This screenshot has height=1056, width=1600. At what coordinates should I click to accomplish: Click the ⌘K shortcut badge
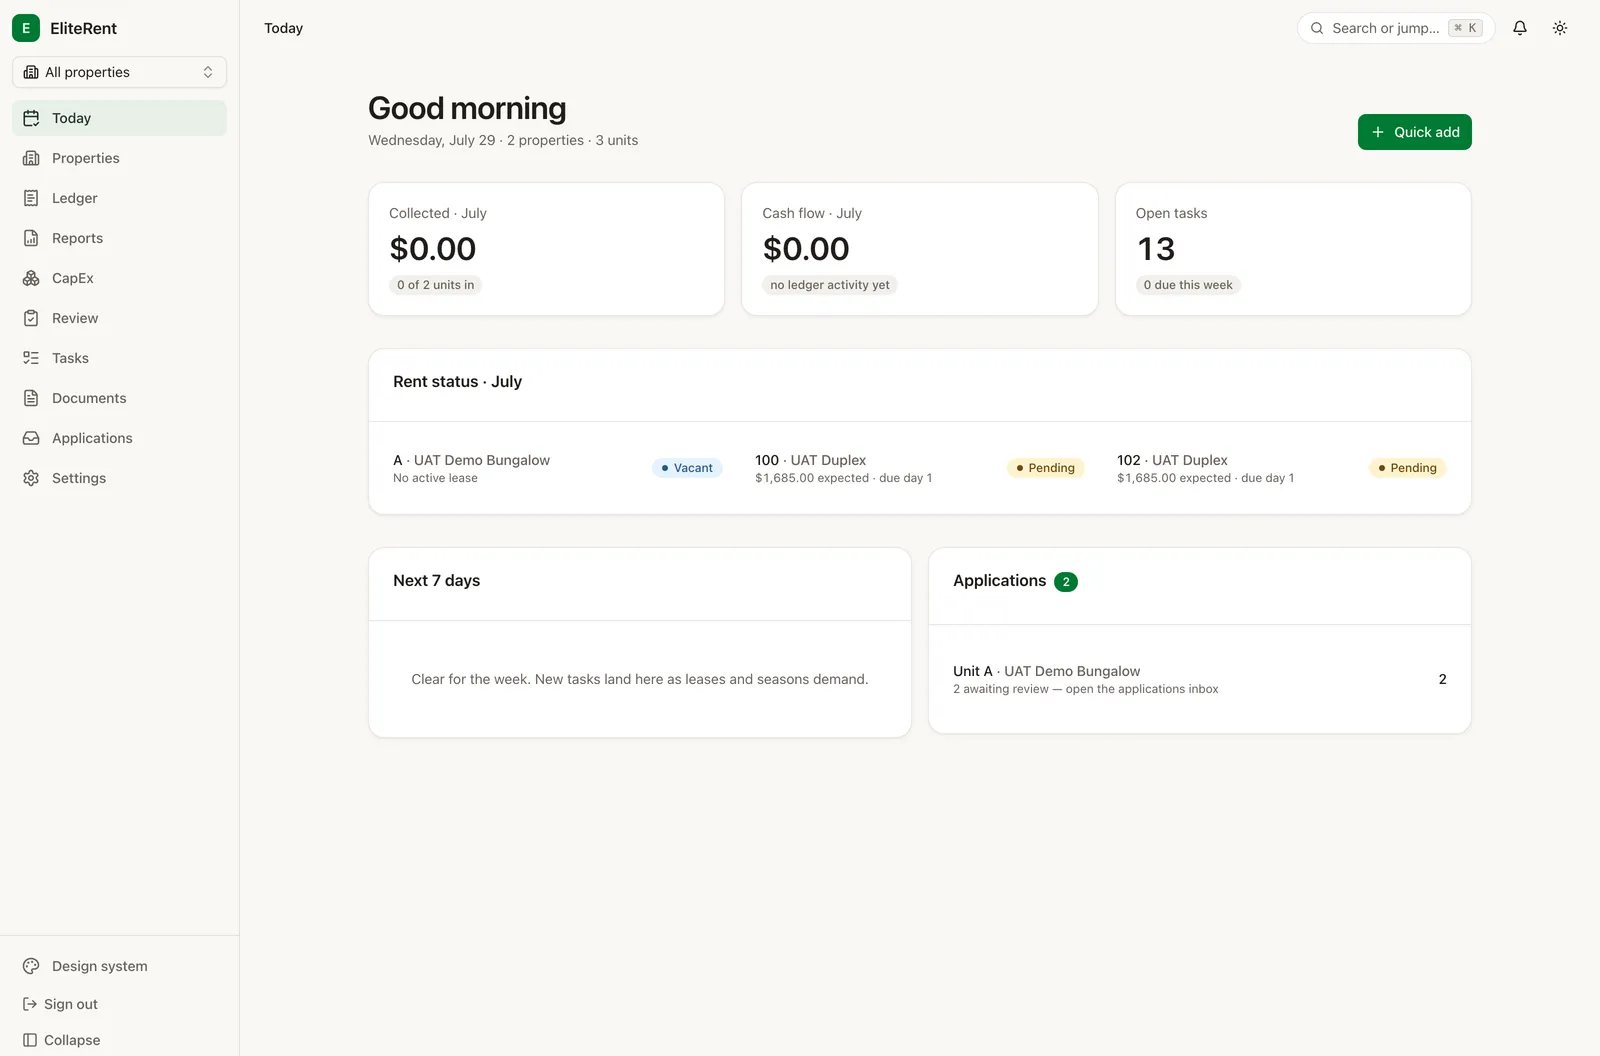click(1465, 28)
